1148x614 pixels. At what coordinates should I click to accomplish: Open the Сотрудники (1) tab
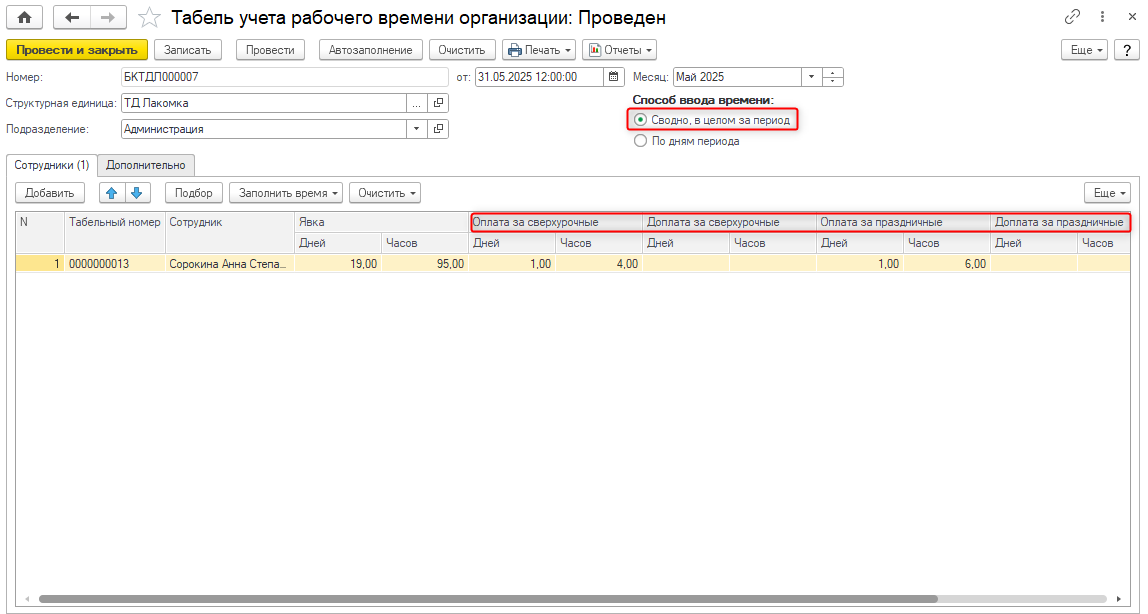coord(52,165)
